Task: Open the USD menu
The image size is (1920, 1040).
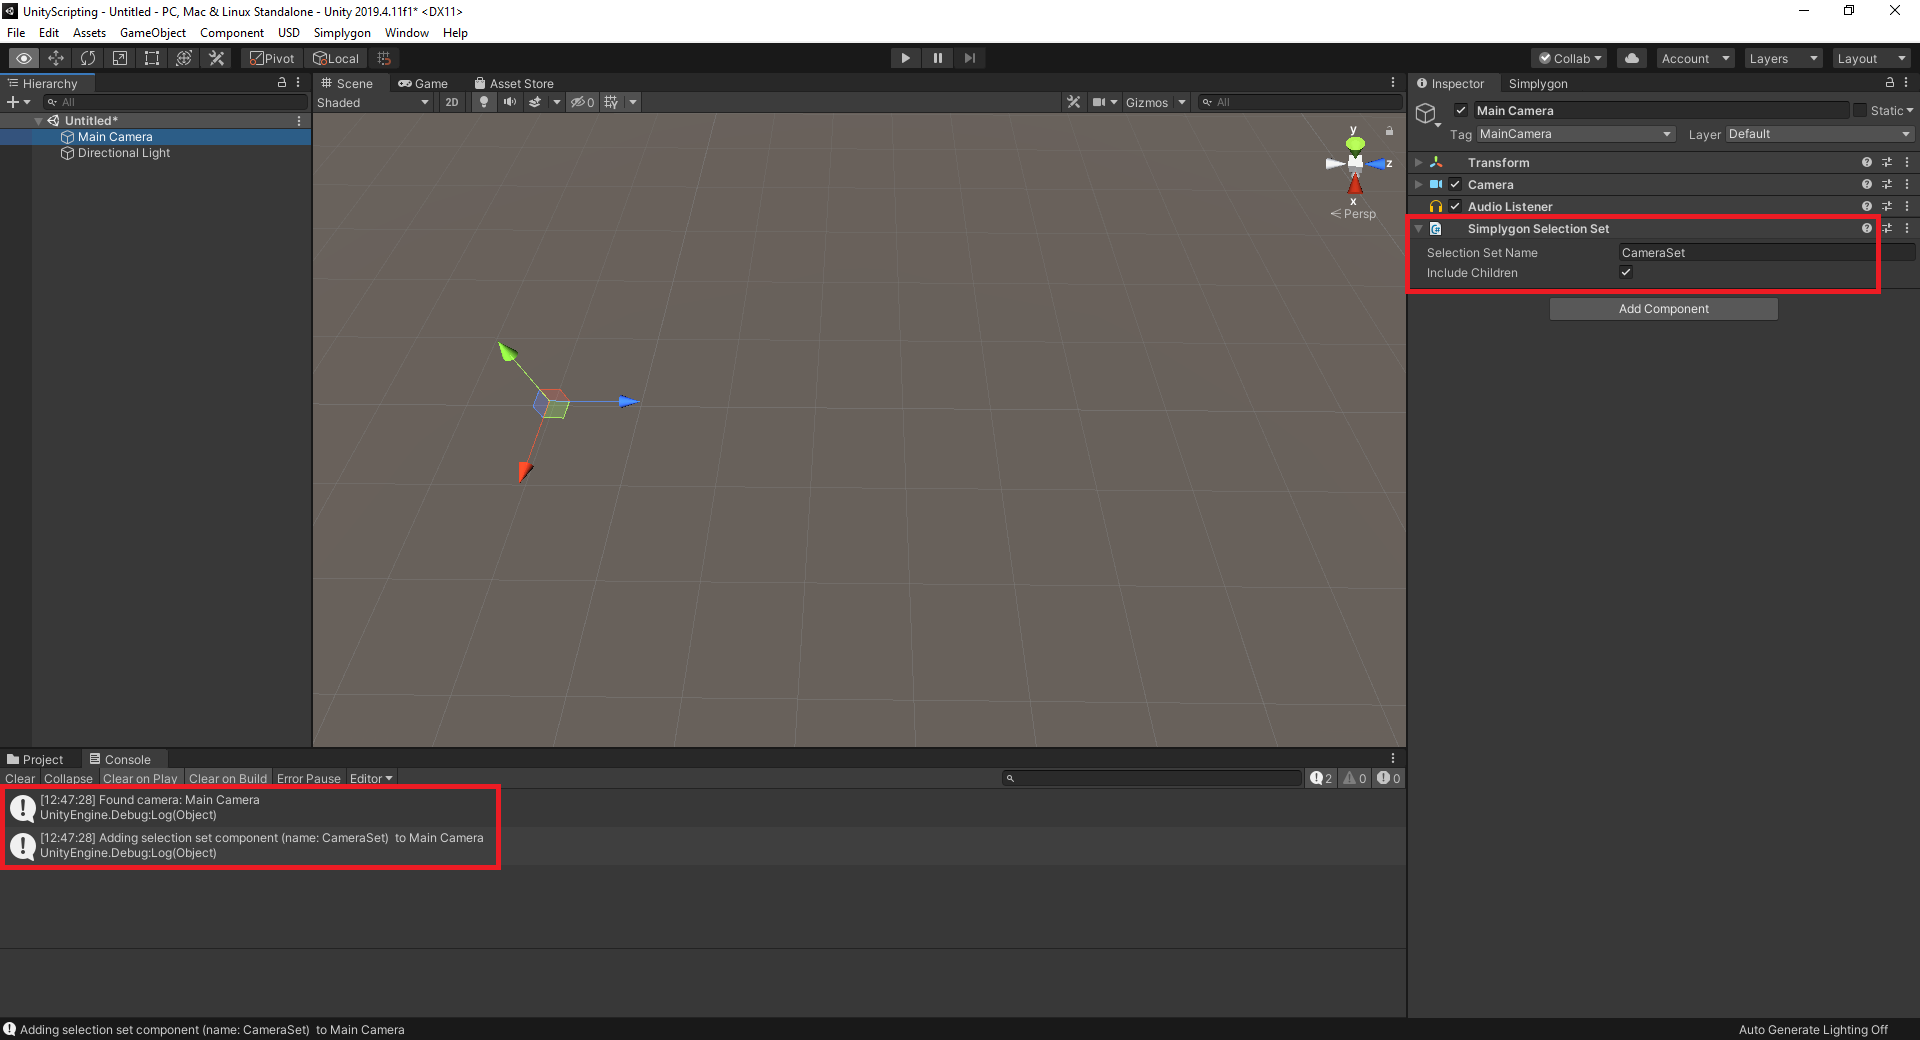Action: (x=289, y=32)
